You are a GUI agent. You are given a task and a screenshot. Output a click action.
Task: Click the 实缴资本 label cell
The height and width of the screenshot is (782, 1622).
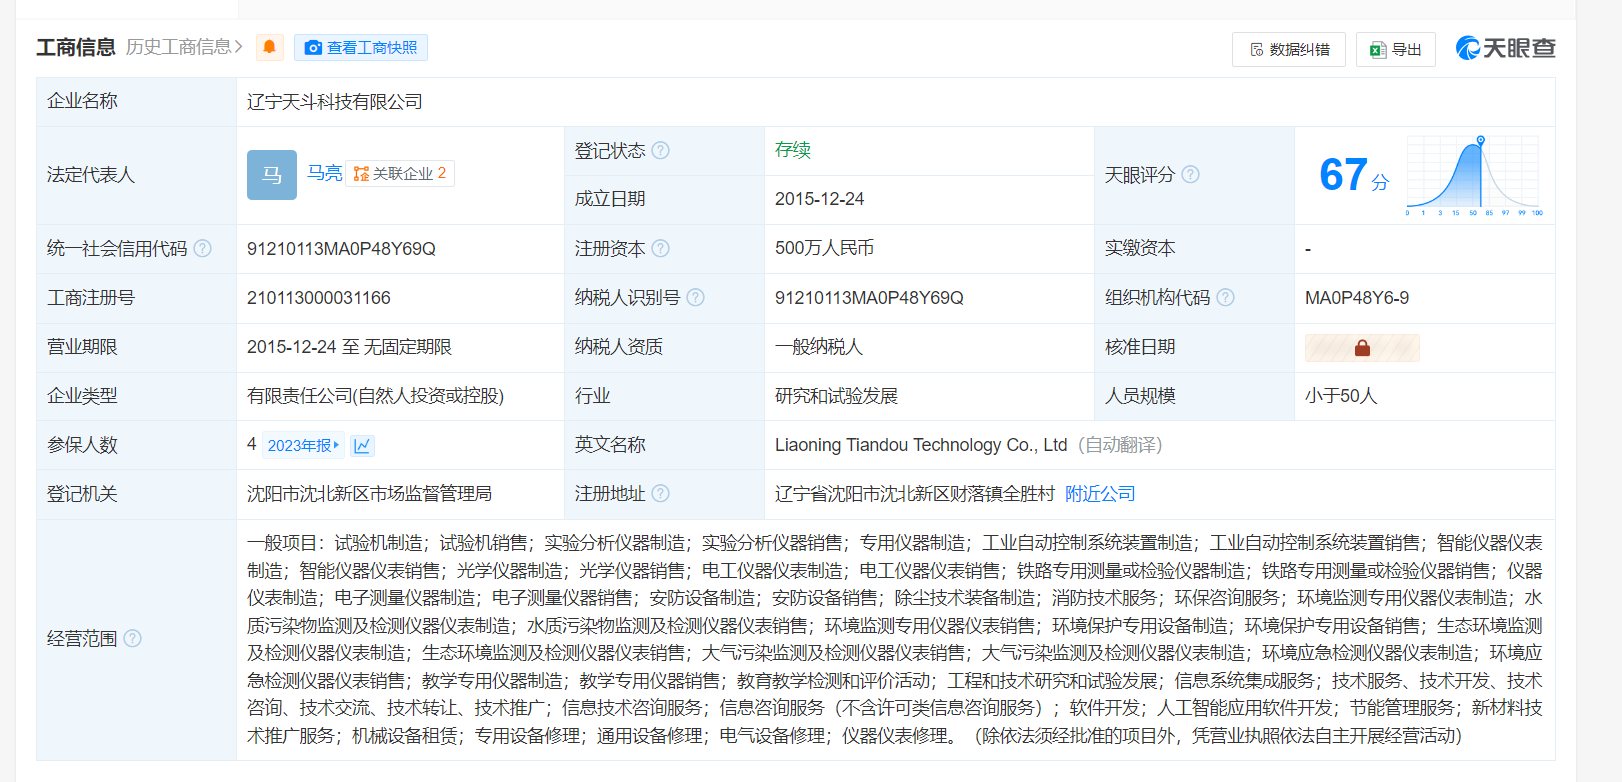1194,248
